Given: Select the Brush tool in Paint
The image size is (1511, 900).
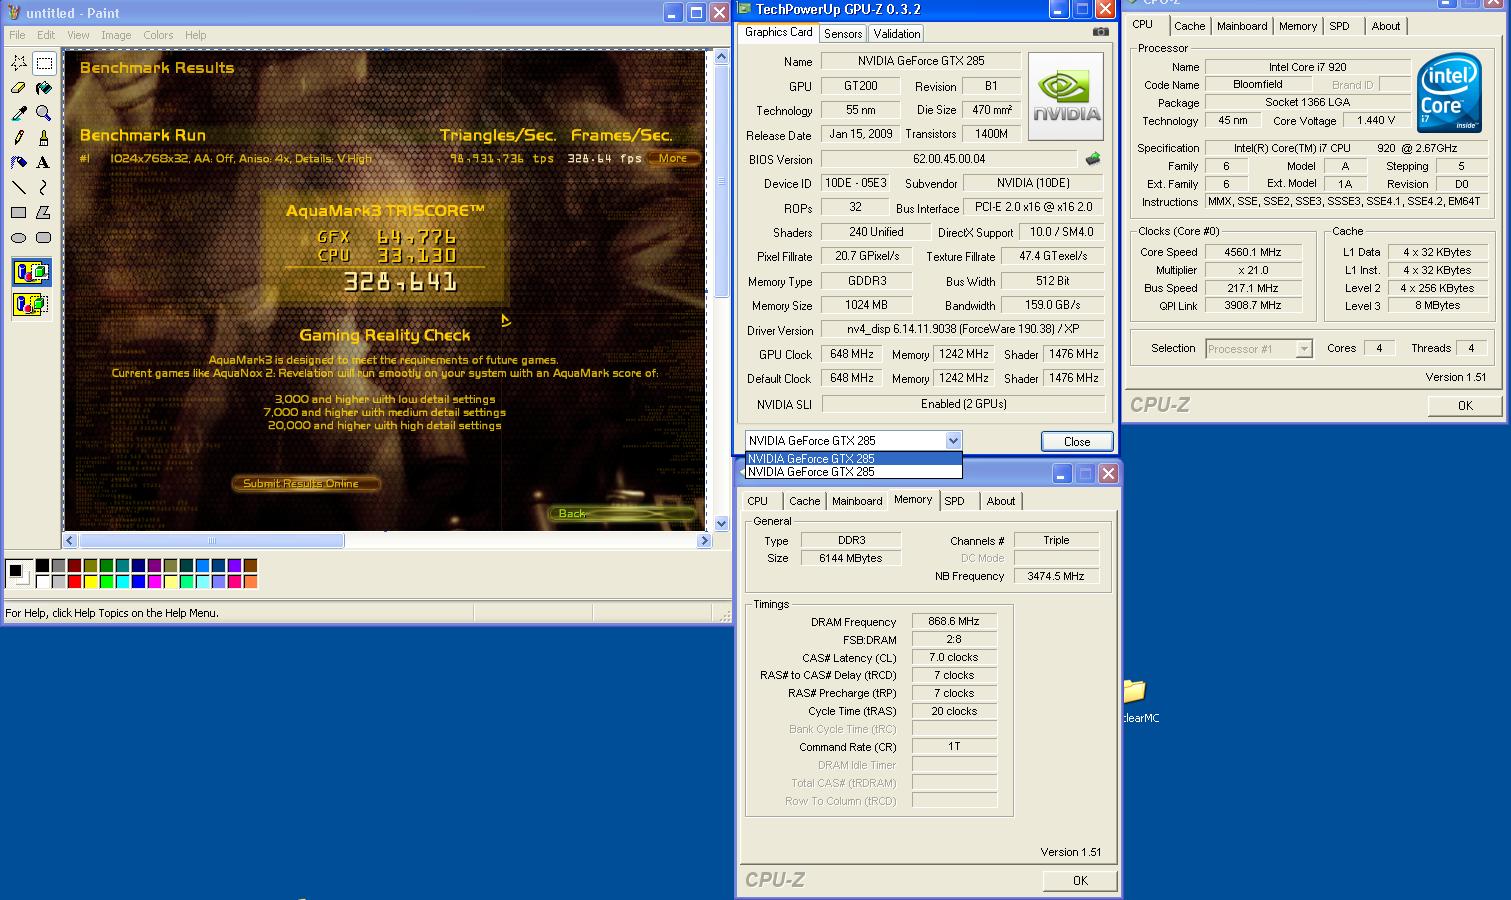Looking at the screenshot, I should point(44,138).
